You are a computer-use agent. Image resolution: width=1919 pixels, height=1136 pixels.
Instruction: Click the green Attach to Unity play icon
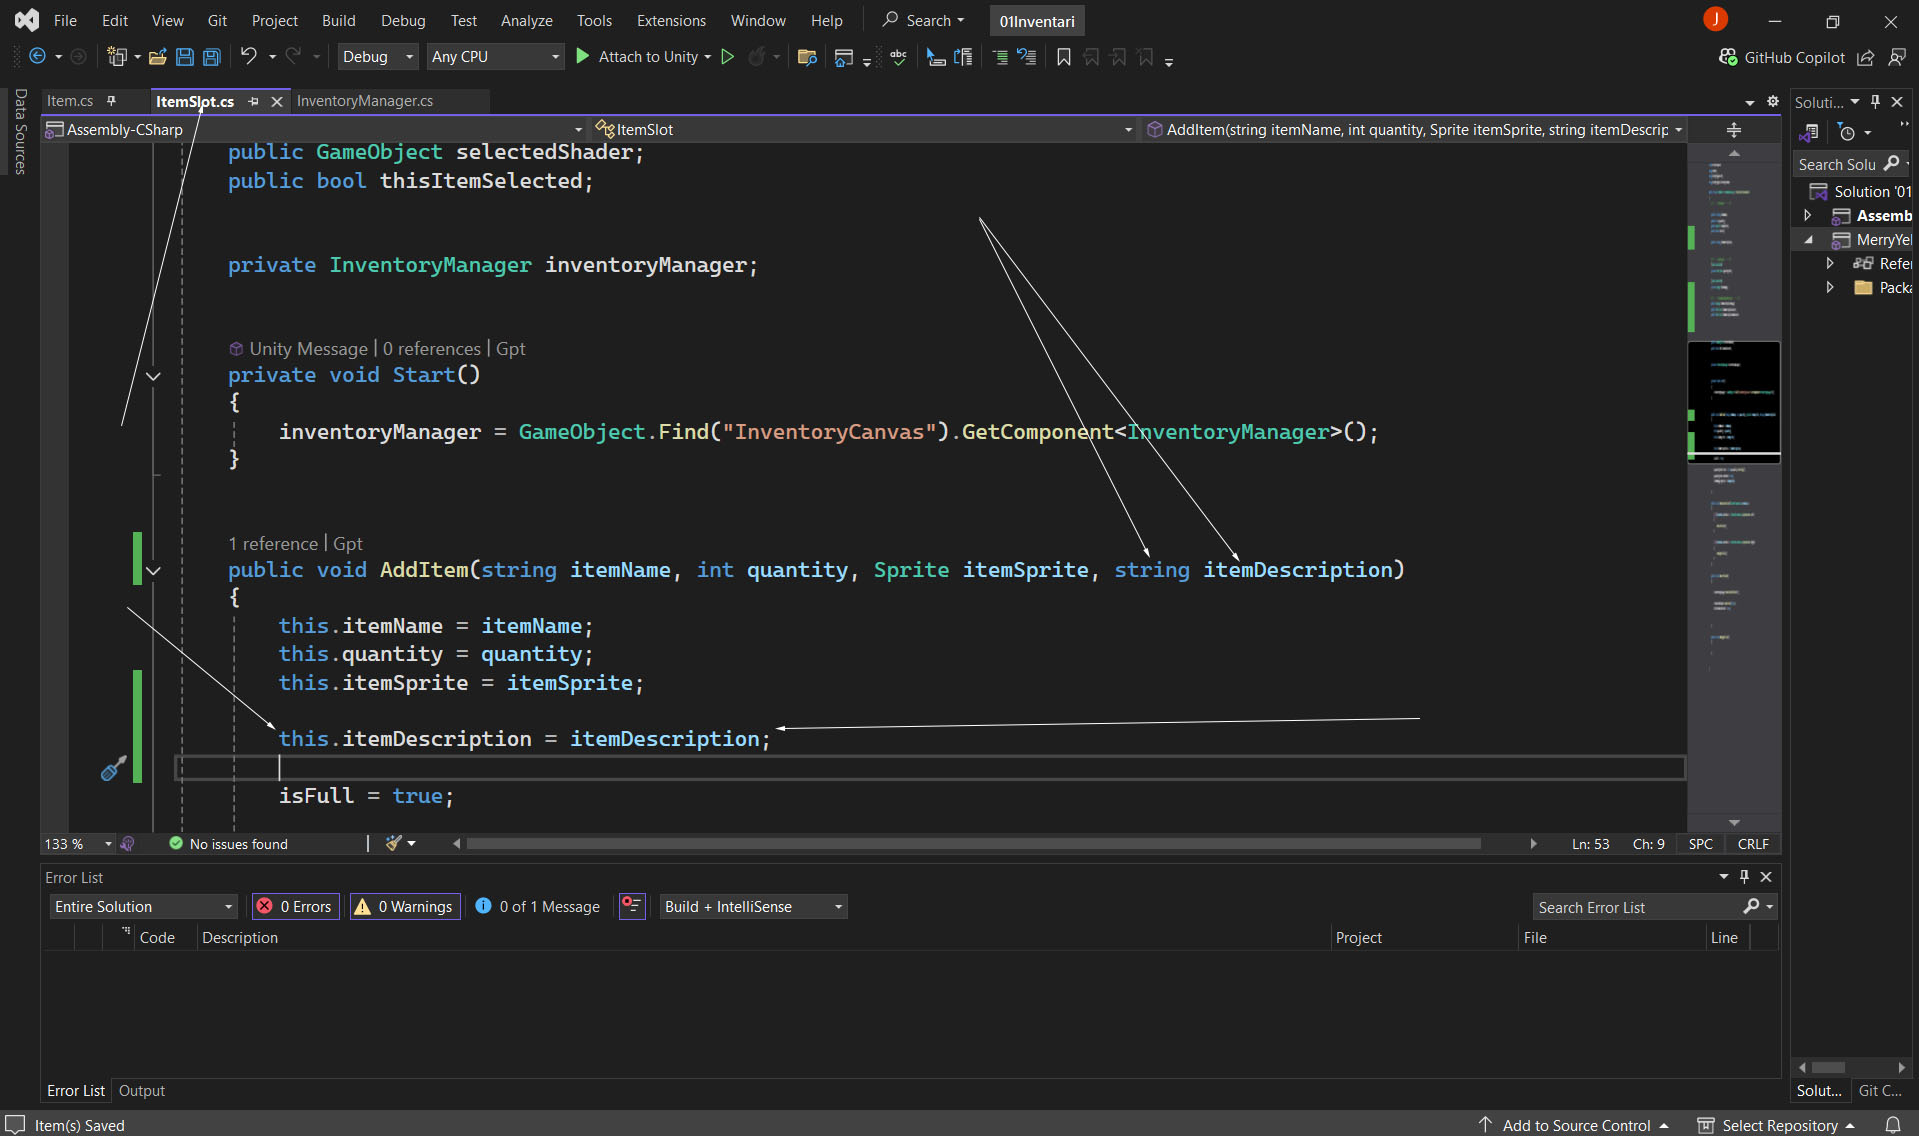click(x=583, y=57)
